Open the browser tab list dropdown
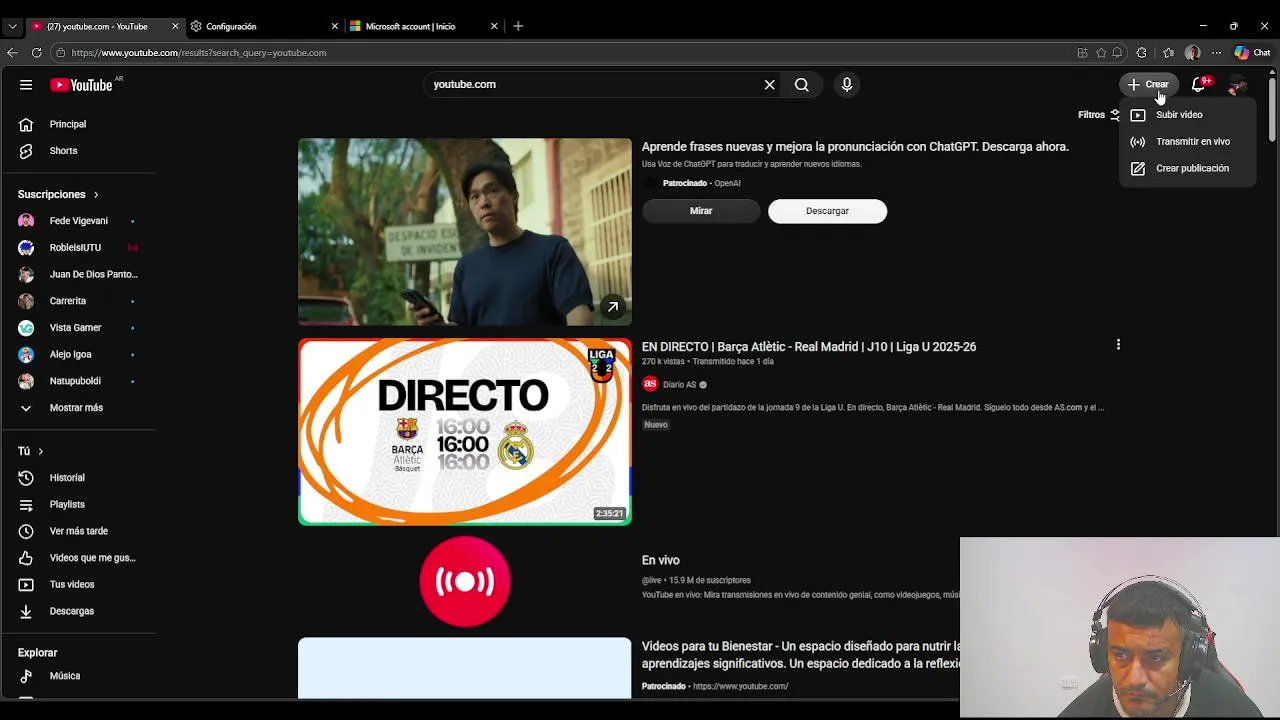Viewport: 1280px width, 720px height. coord(12,27)
